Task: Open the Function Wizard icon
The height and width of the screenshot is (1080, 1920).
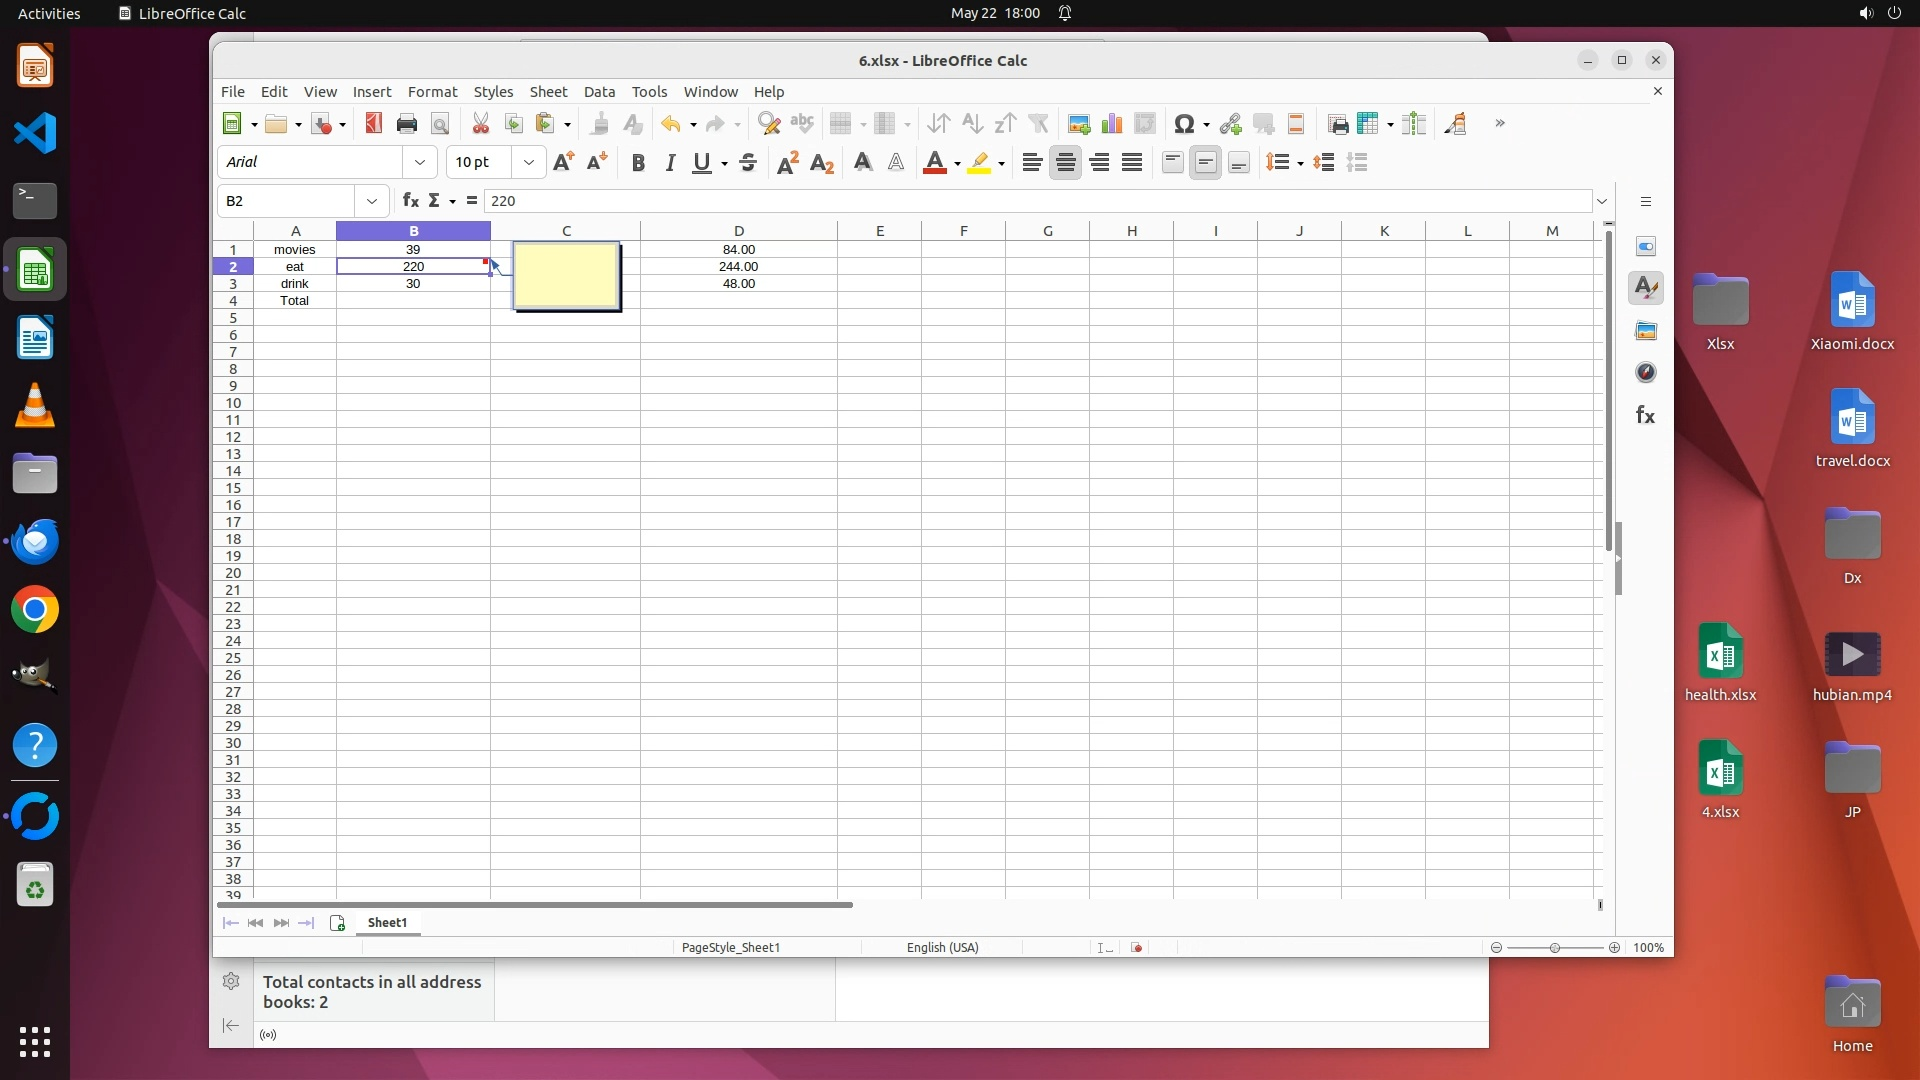Action: tap(410, 201)
